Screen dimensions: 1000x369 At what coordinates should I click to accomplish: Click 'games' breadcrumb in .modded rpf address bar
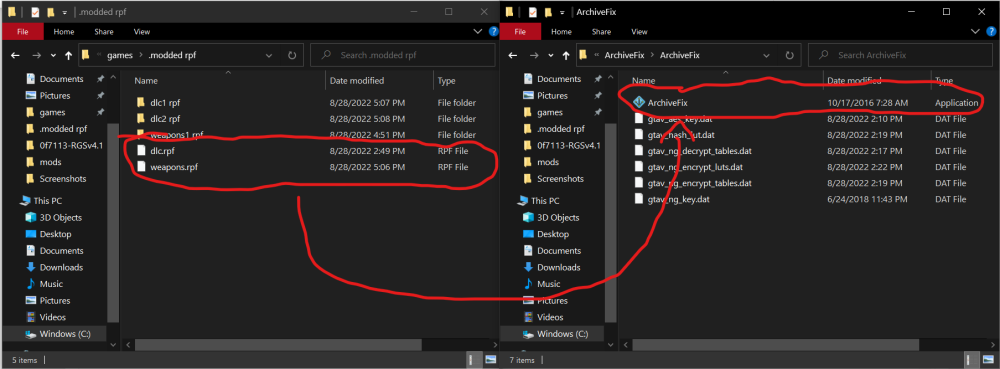point(121,55)
